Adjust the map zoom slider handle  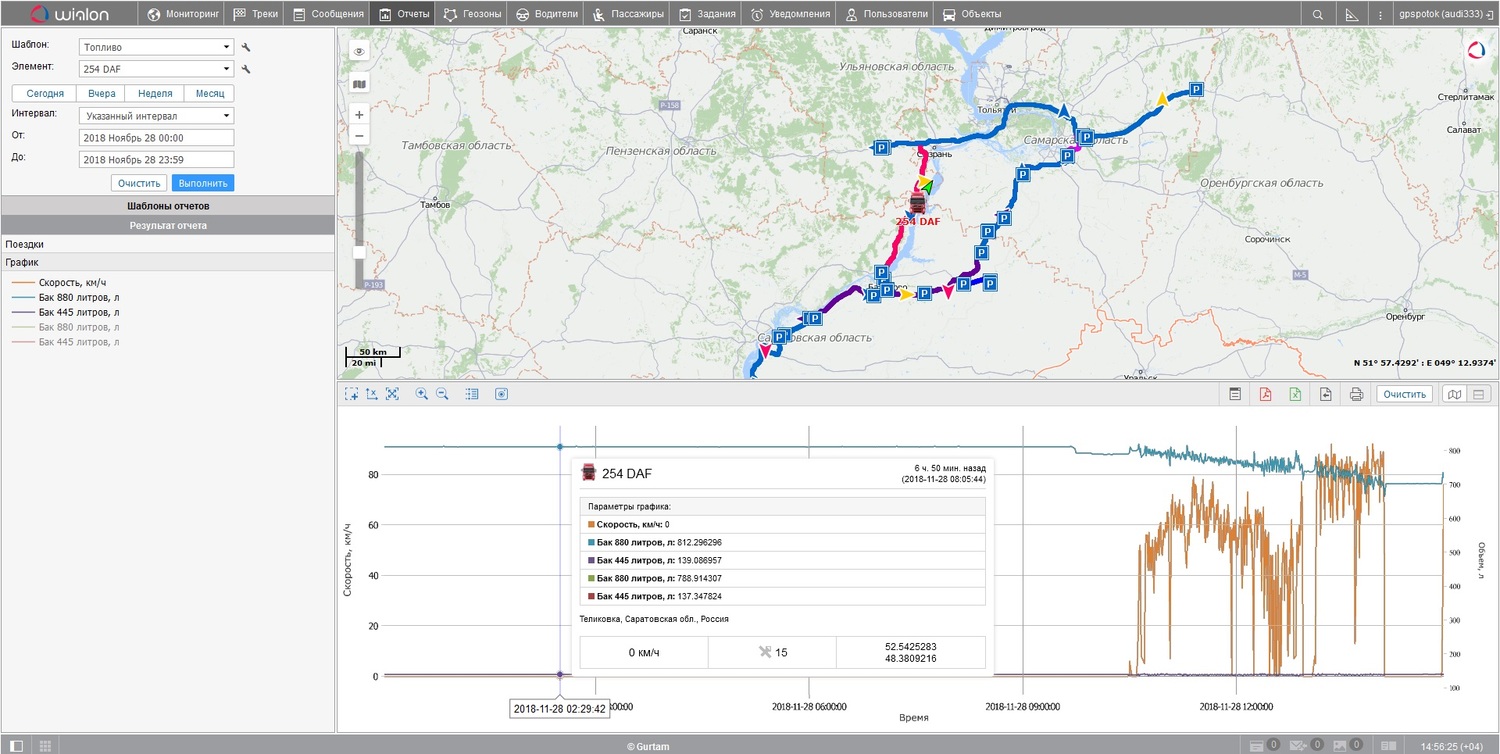click(359, 253)
